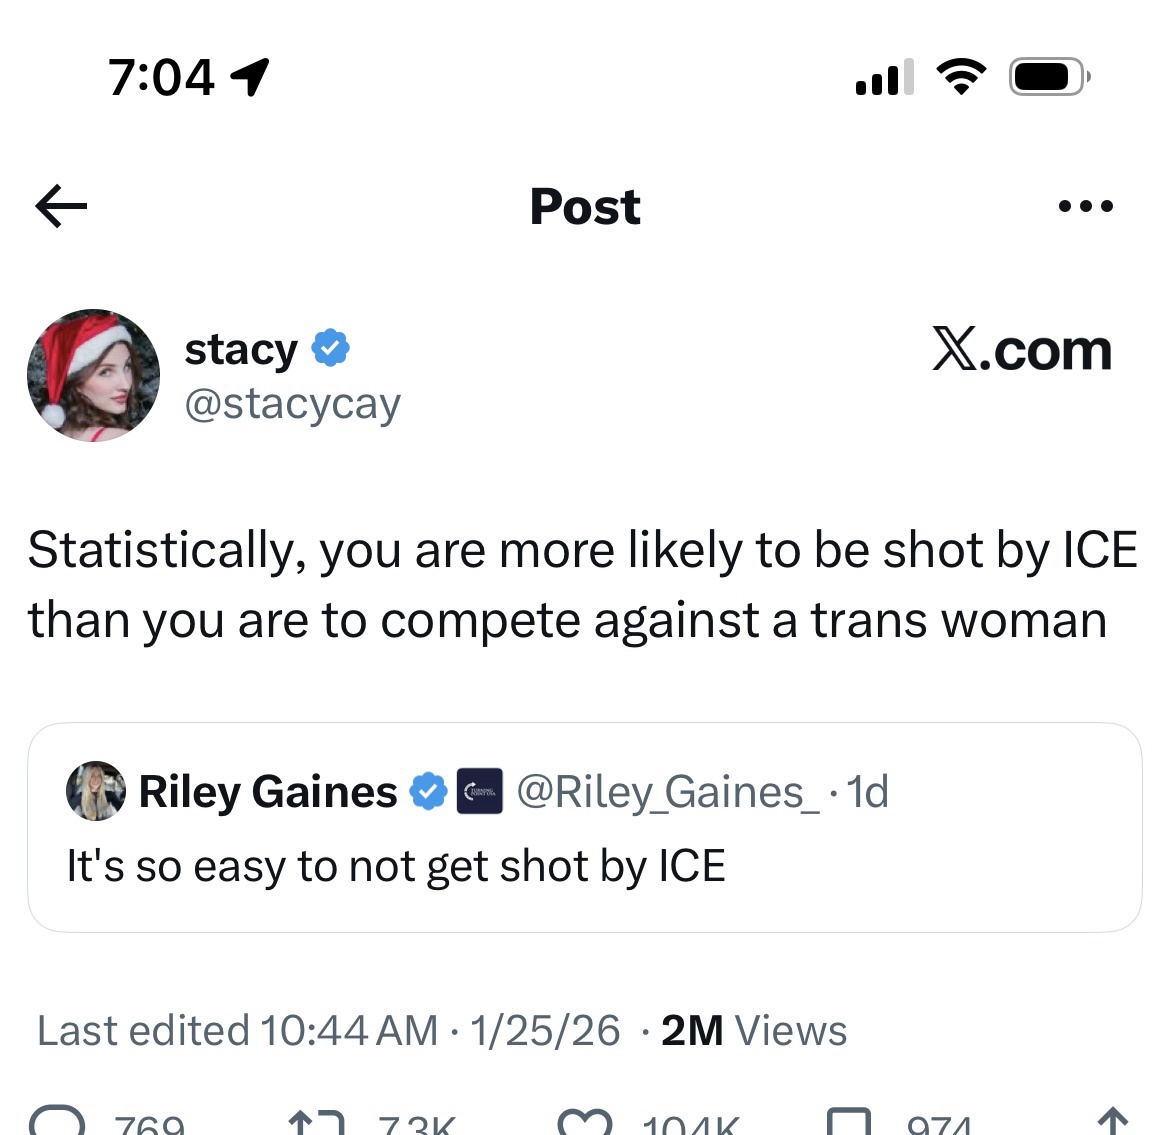
Task: Tap the Turning Point affiliation badge icon
Action: (x=480, y=791)
